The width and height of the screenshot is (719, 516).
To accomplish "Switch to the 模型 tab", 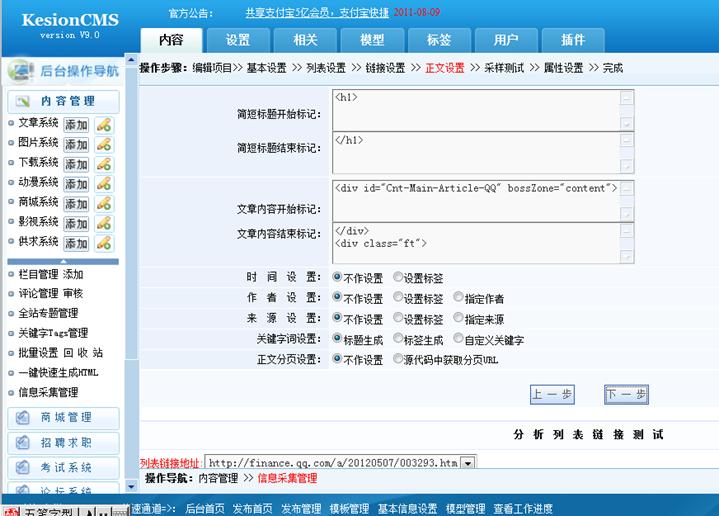I will (x=372, y=40).
